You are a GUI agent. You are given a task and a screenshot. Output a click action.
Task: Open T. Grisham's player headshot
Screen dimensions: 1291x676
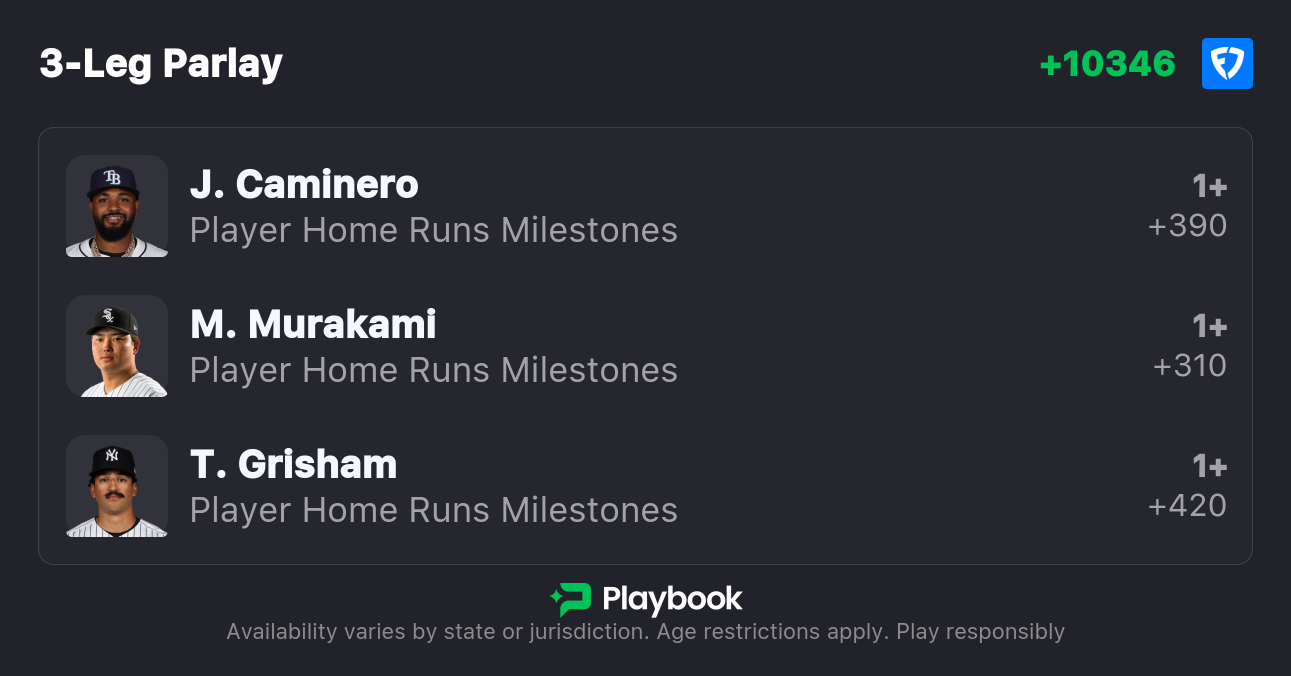pyautogui.click(x=117, y=486)
